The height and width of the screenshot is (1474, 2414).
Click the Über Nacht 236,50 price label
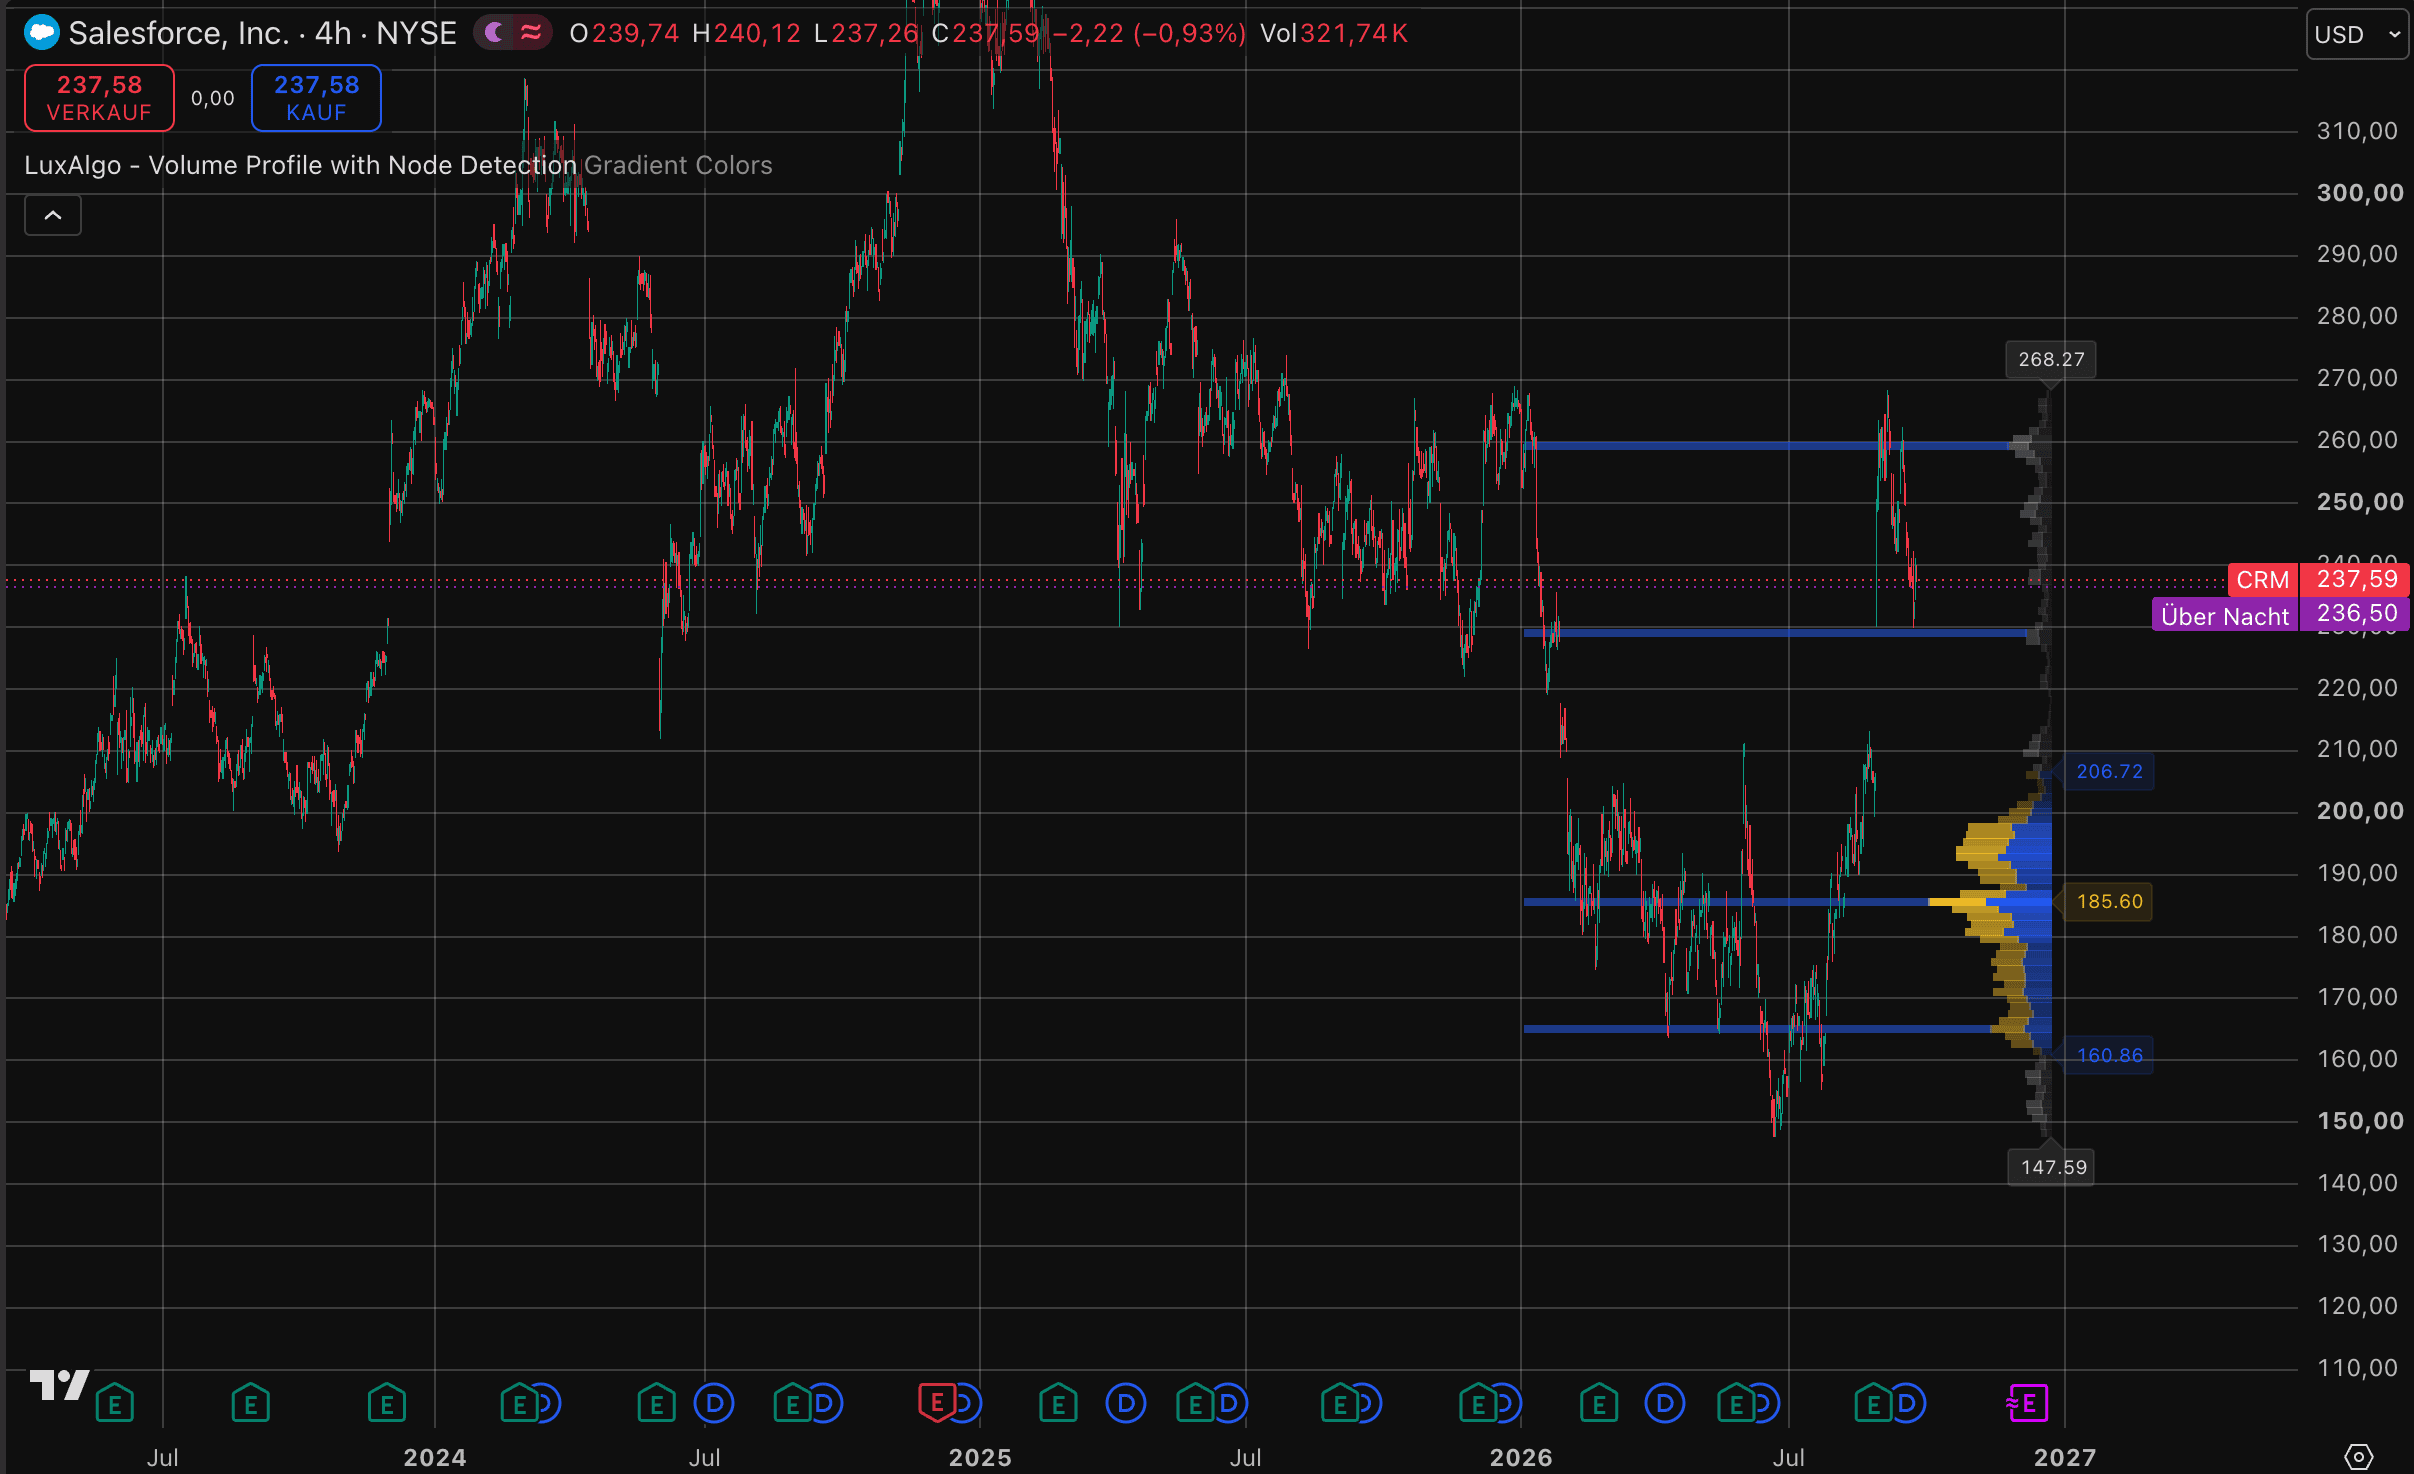[2280, 614]
